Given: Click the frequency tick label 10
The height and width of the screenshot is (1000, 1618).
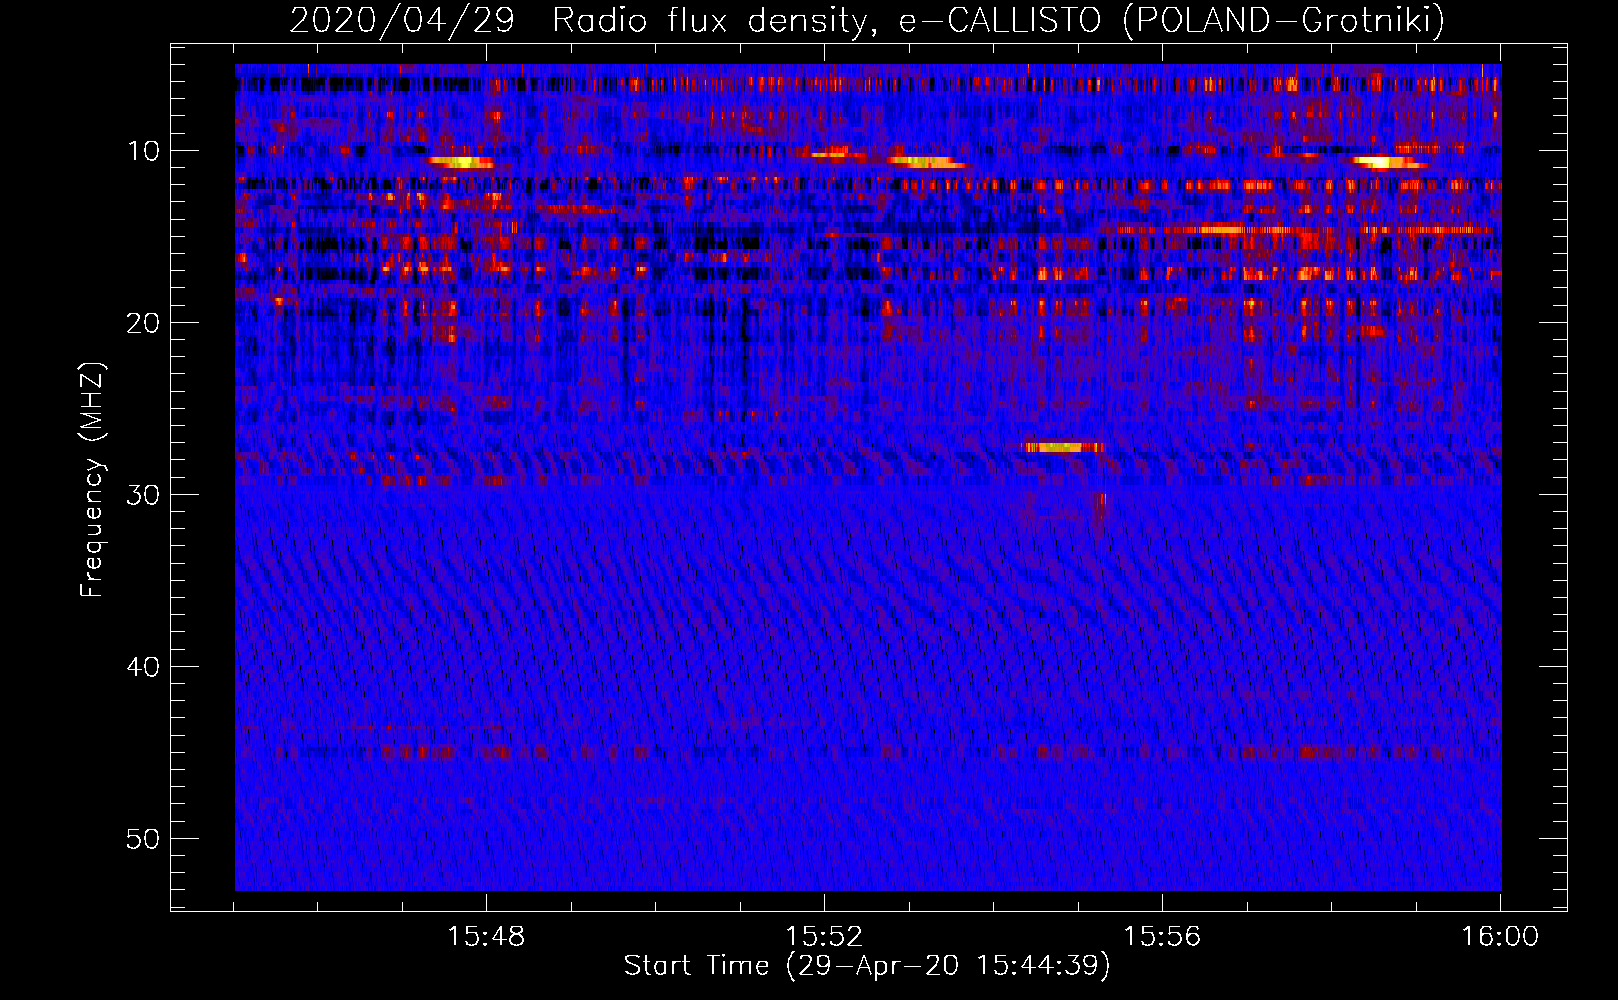Looking at the screenshot, I should coord(144,151).
